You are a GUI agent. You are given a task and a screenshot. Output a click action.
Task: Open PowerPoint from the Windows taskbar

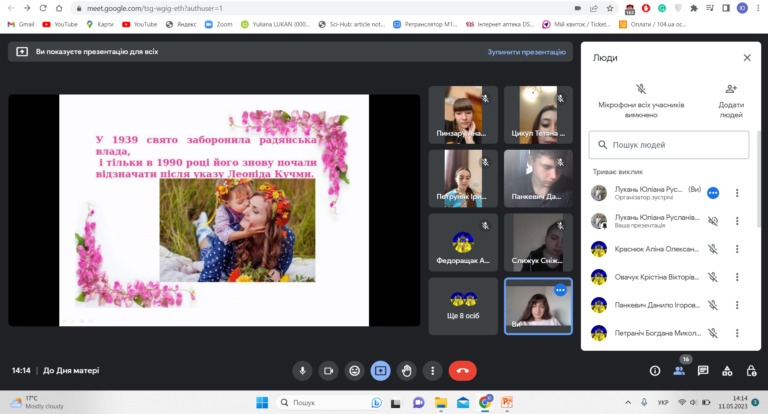[507, 402]
